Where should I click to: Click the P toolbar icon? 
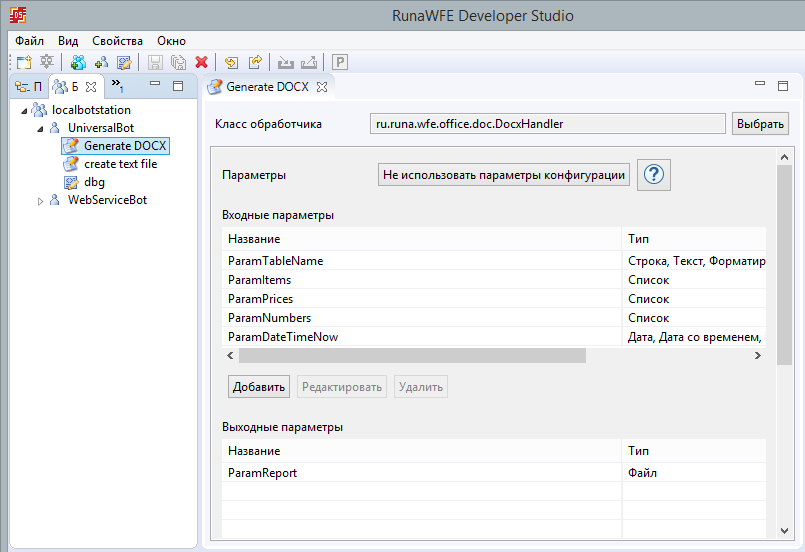point(339,62)
